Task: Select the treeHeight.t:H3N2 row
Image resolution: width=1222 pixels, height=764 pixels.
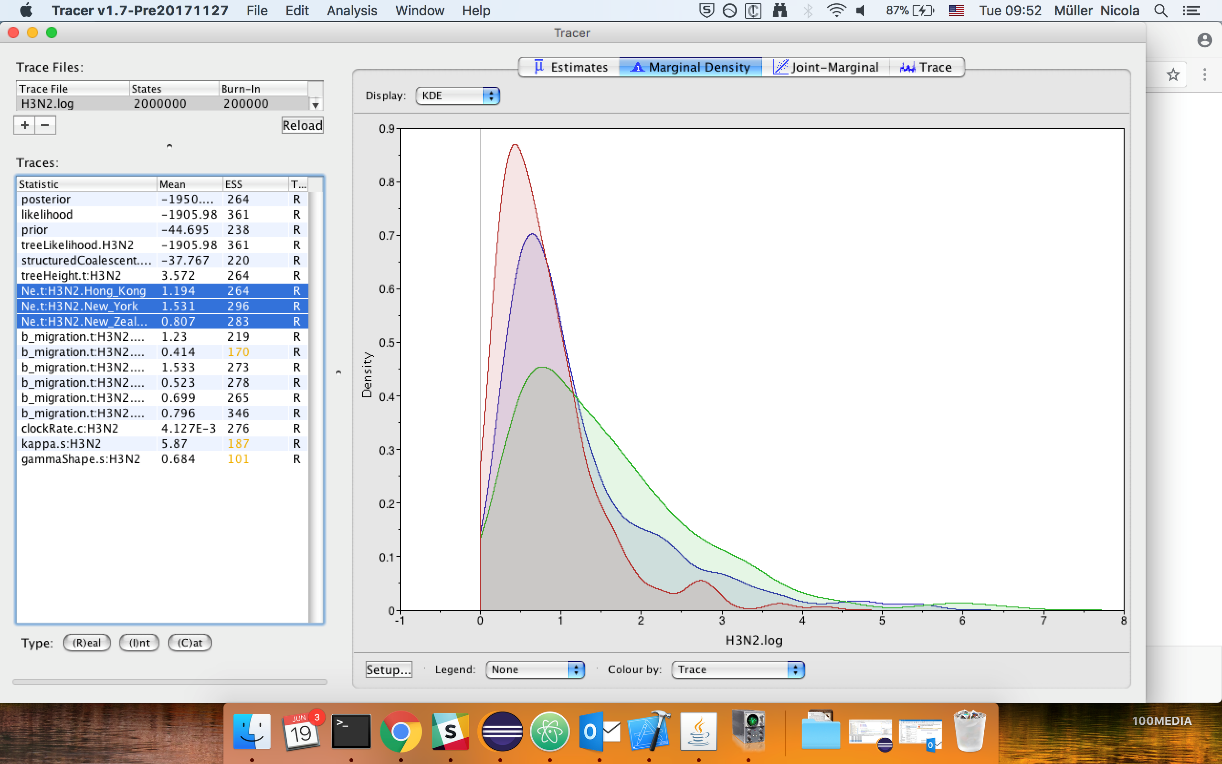Action: [x=163, y=275]
